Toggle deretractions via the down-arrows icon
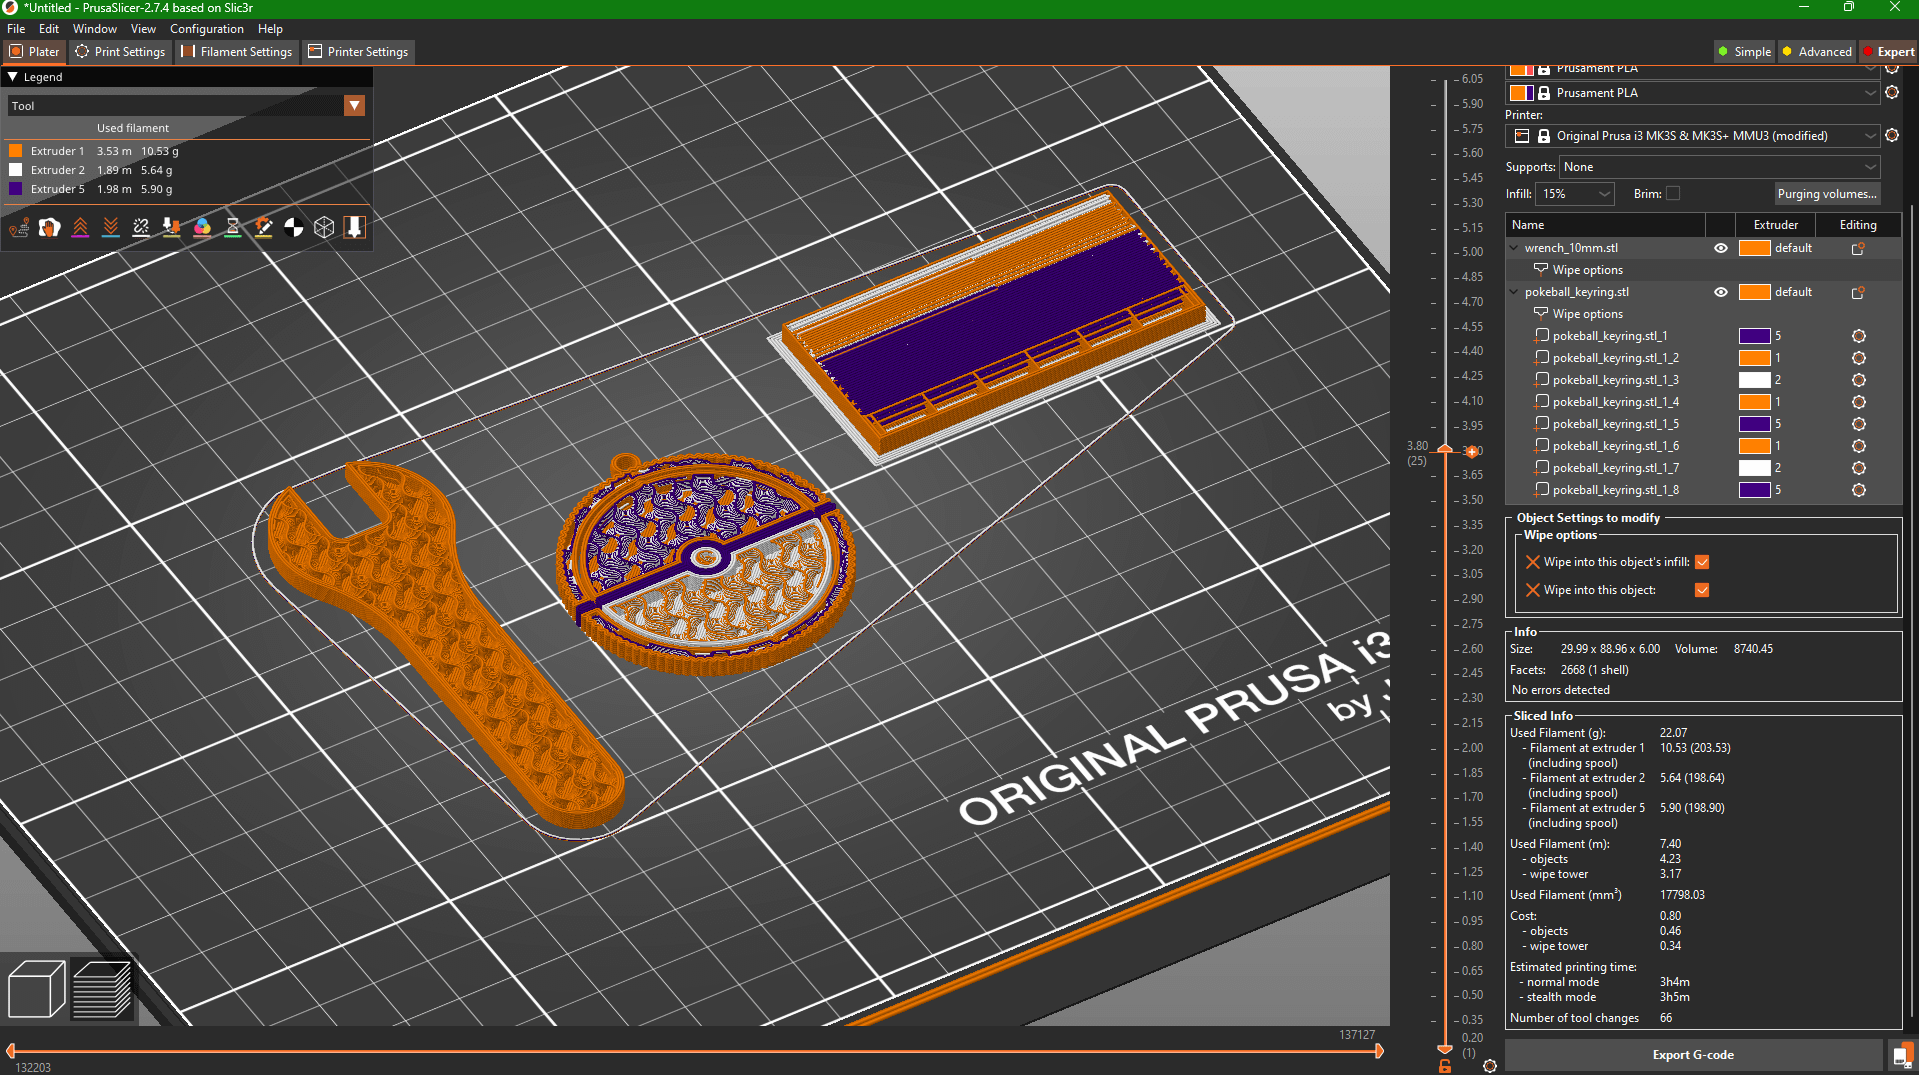 pos(111,227)
